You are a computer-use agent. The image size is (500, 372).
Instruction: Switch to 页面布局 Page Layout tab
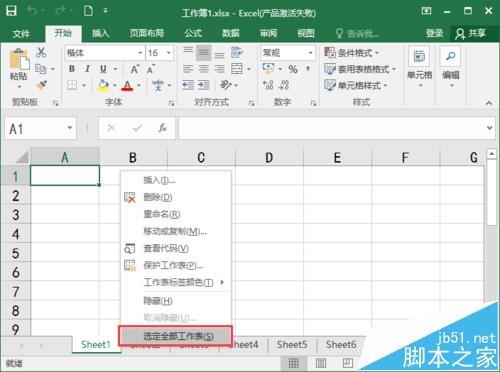(x=147, y=33)
